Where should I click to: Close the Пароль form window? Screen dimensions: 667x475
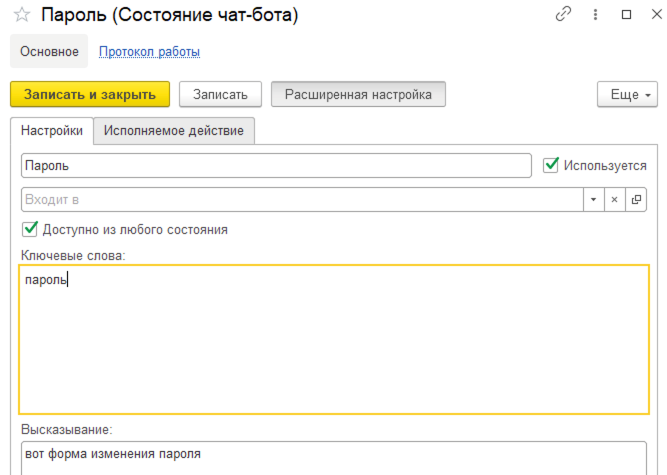pyautogui.click(x=656, y=14)
